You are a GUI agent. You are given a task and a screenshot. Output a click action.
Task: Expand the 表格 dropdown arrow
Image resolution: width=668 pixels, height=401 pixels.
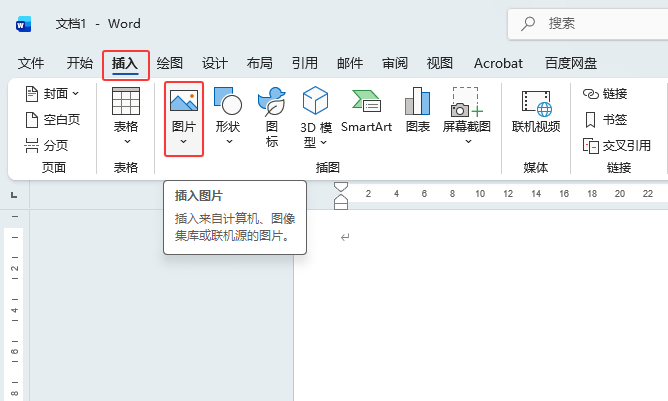click(127, 142)
